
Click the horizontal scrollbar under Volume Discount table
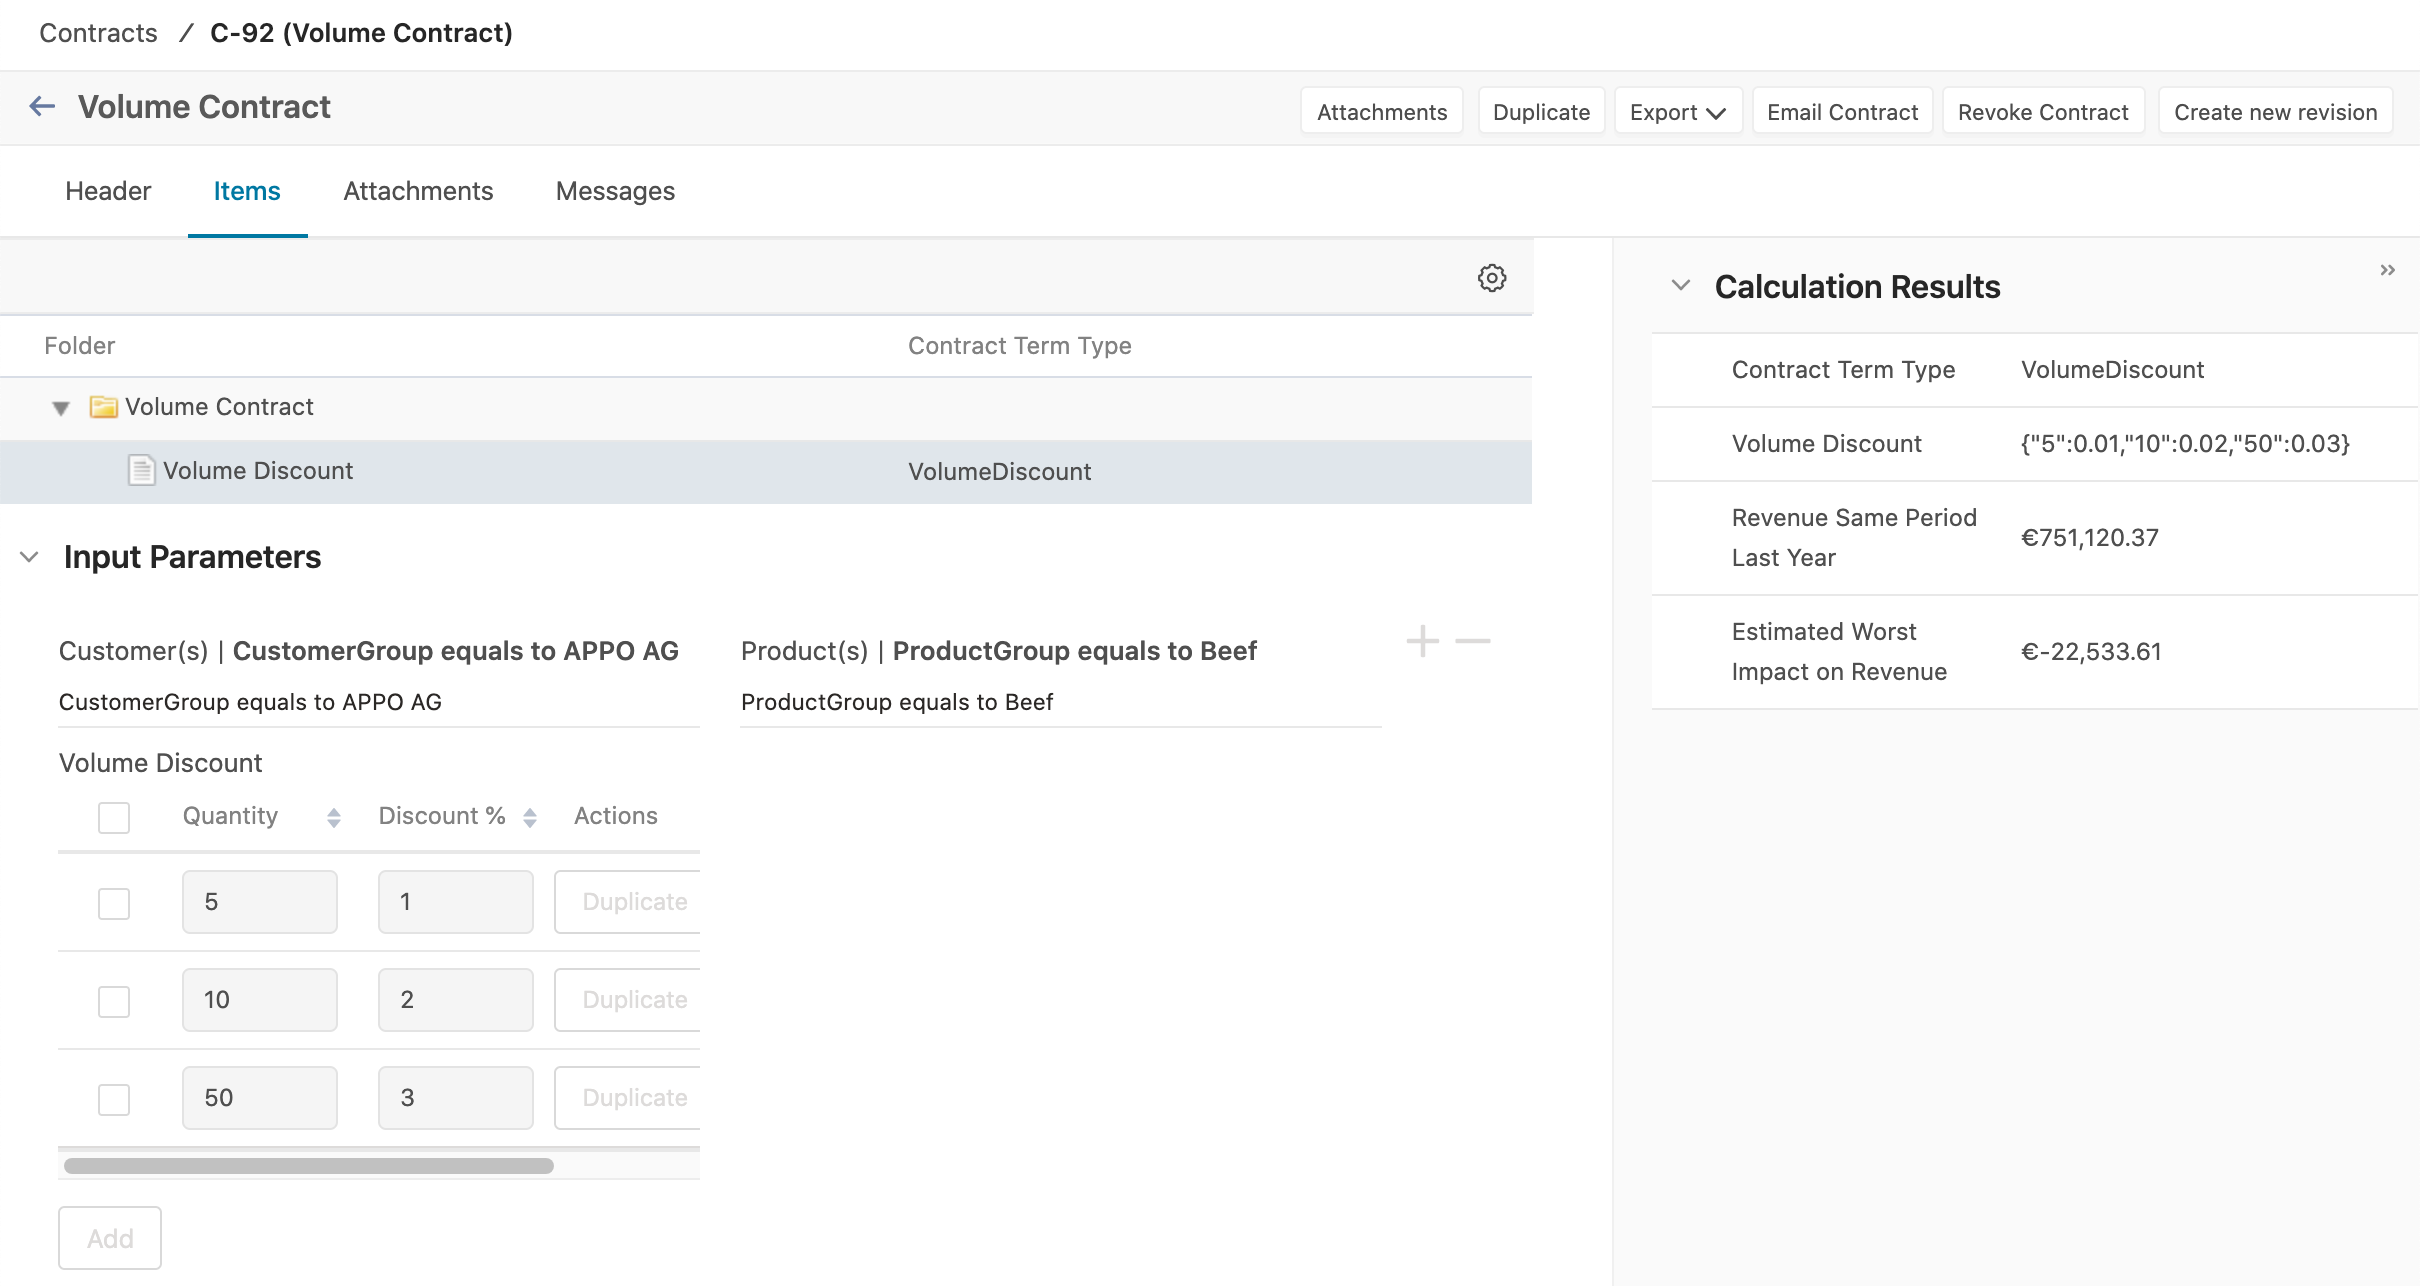click(308, 1166)
